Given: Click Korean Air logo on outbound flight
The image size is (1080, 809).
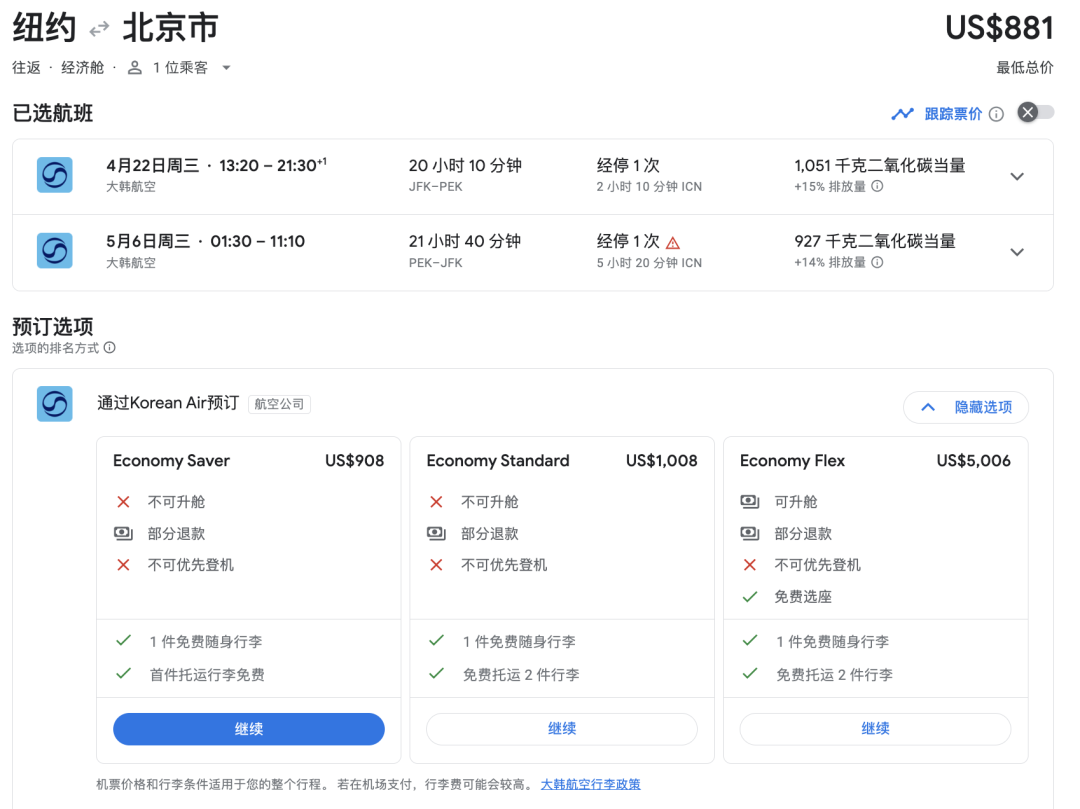Looking at the screenshot, I should tap(55, 175).
